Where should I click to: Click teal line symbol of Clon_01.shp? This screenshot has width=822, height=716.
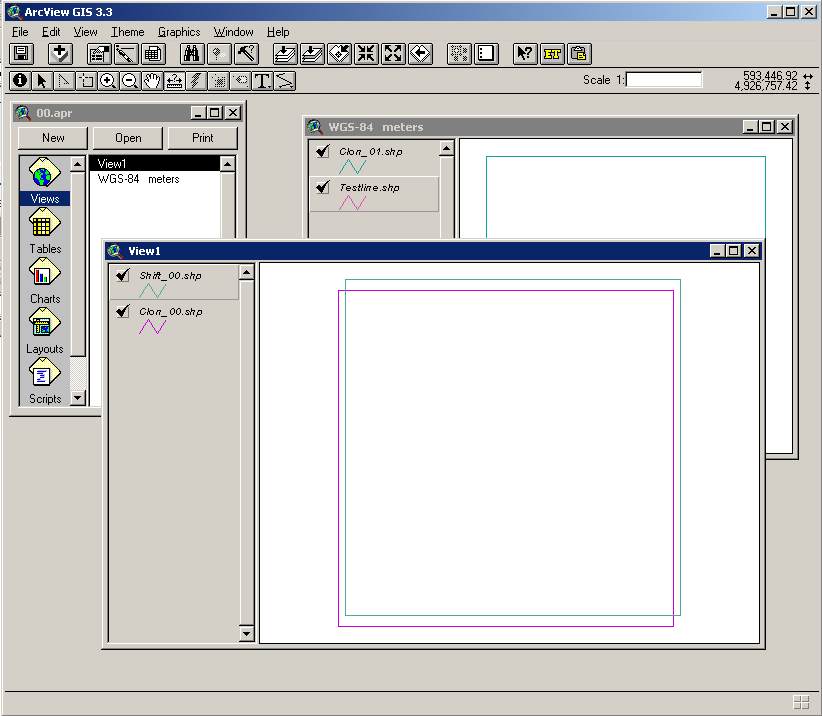pos(353,167)
